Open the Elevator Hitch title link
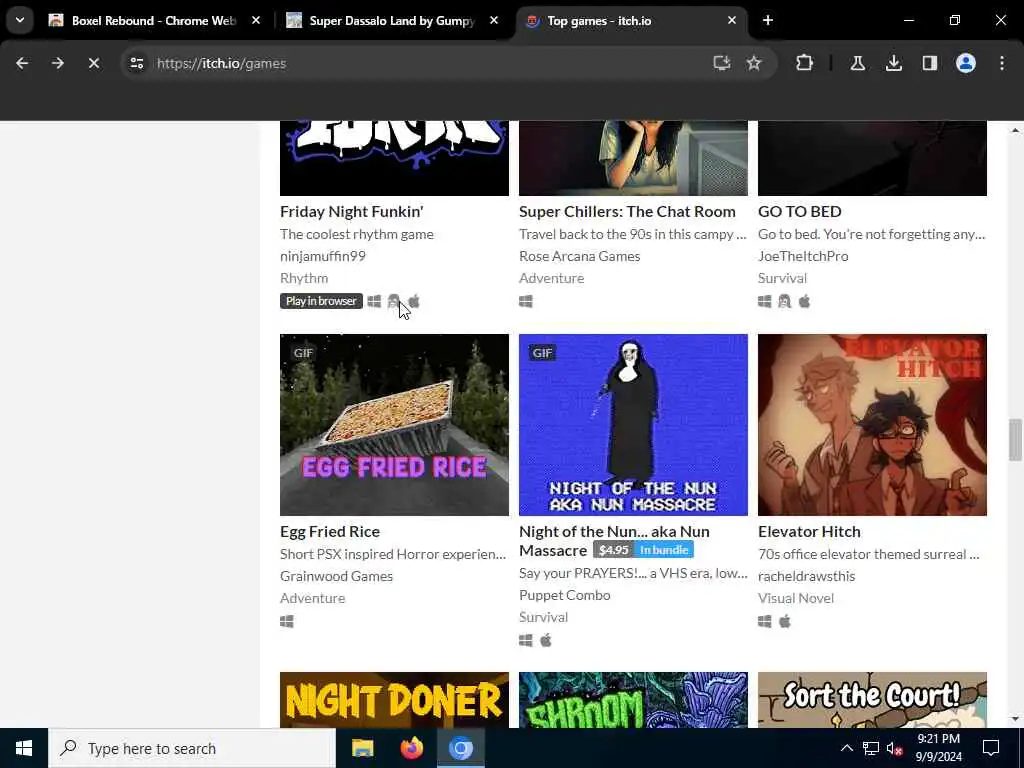 (809, 532)
